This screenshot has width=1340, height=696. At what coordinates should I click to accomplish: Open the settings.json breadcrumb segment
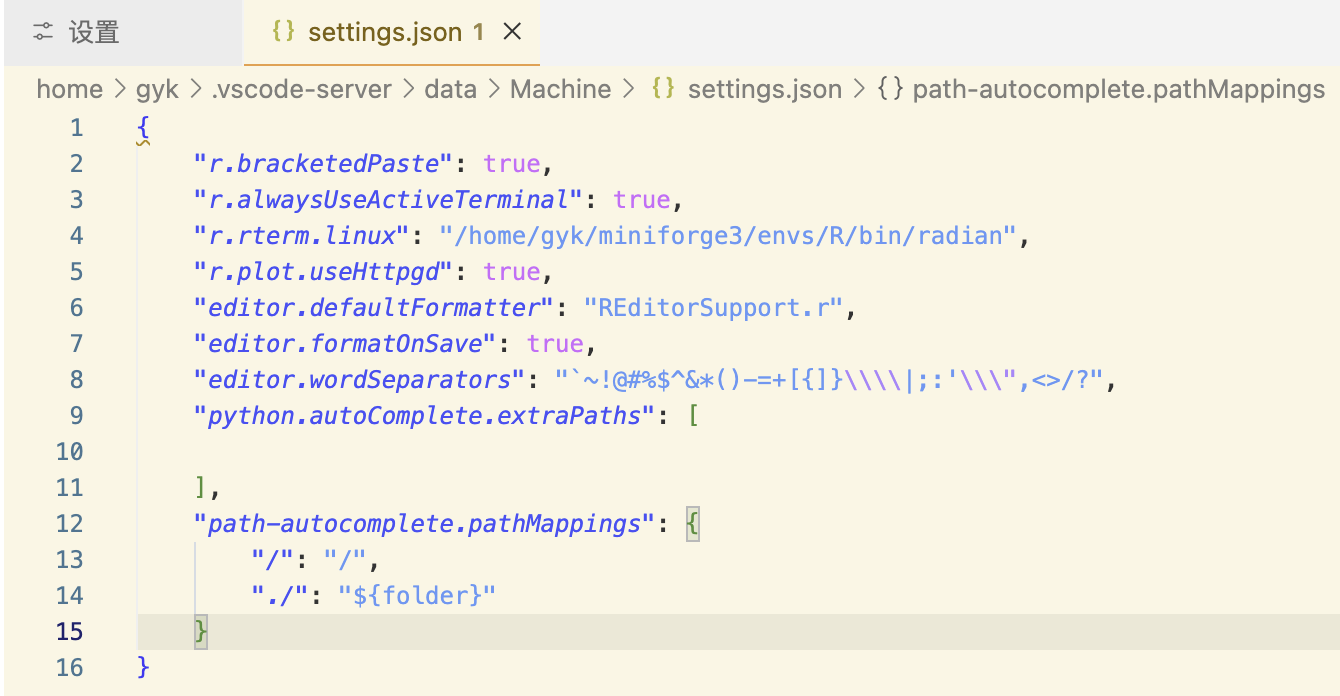[x=765, y=89]
